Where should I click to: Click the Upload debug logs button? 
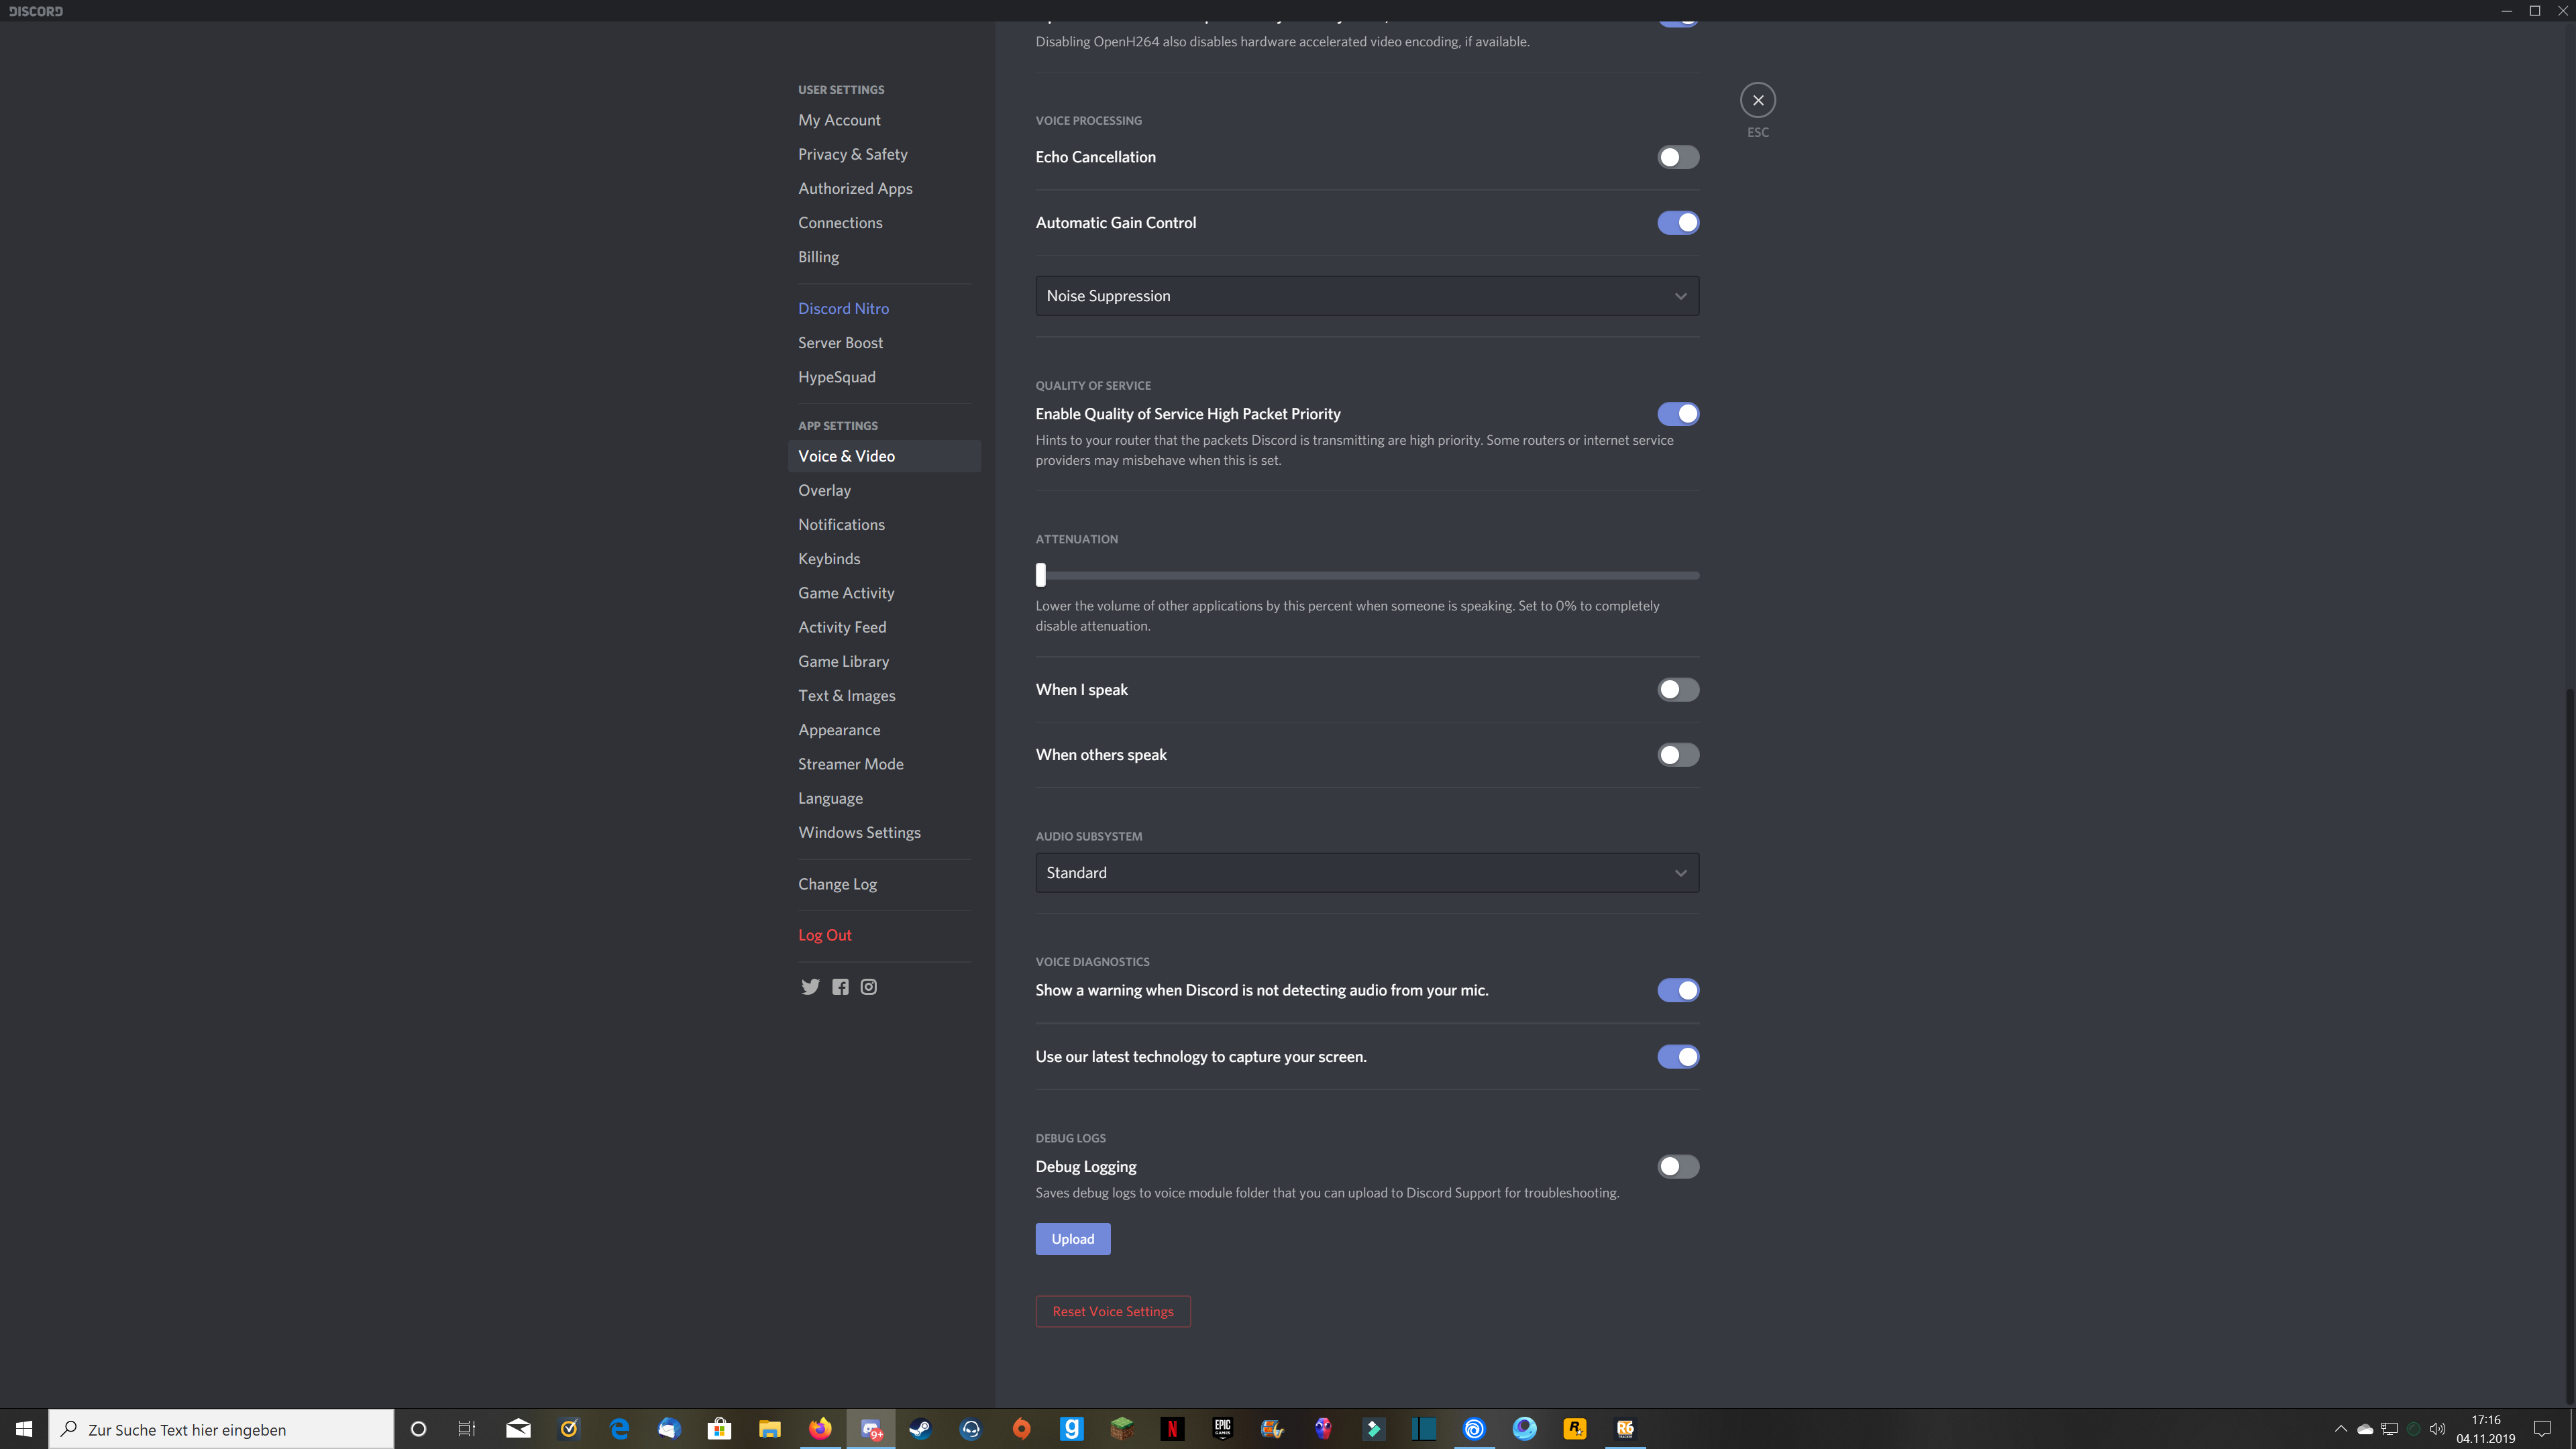coord(1072,1239)
